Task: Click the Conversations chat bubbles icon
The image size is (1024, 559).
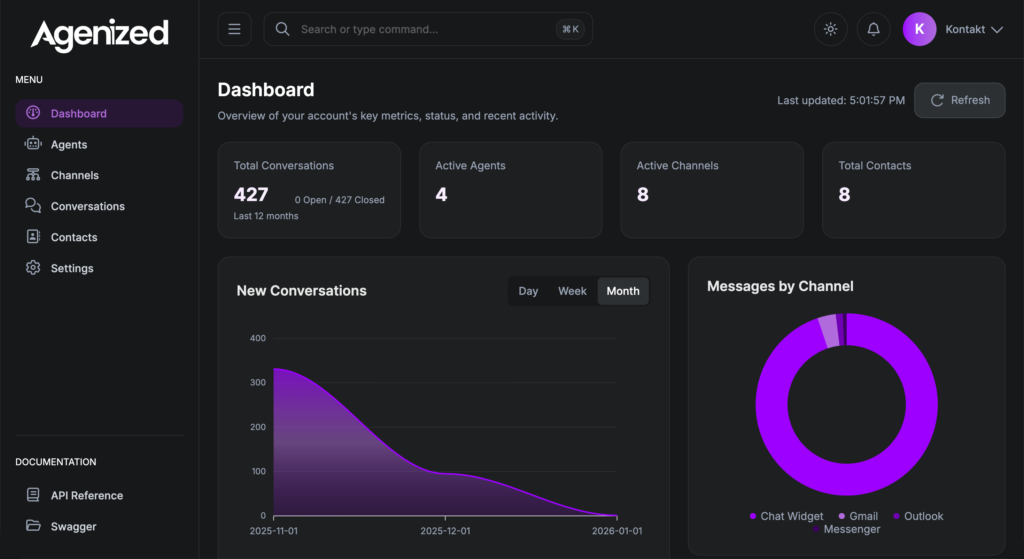Action: (x=33, y=206)
